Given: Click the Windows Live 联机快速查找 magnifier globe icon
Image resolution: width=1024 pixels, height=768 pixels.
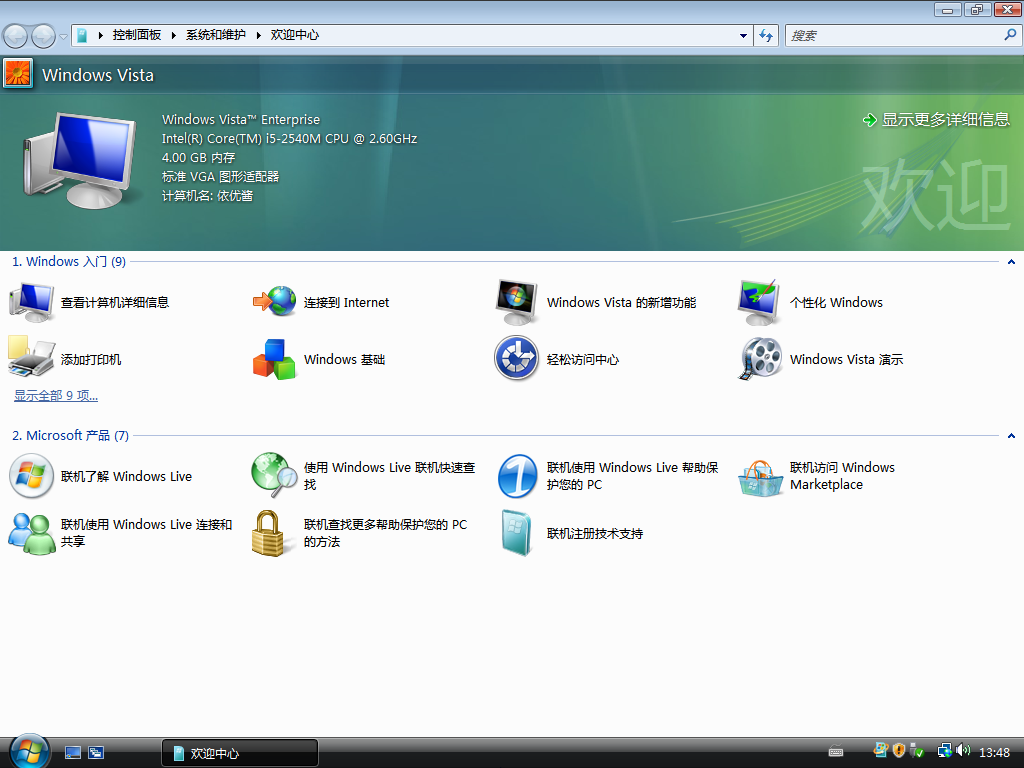Looking at the screenshot, I should click(x=274, y=475).
